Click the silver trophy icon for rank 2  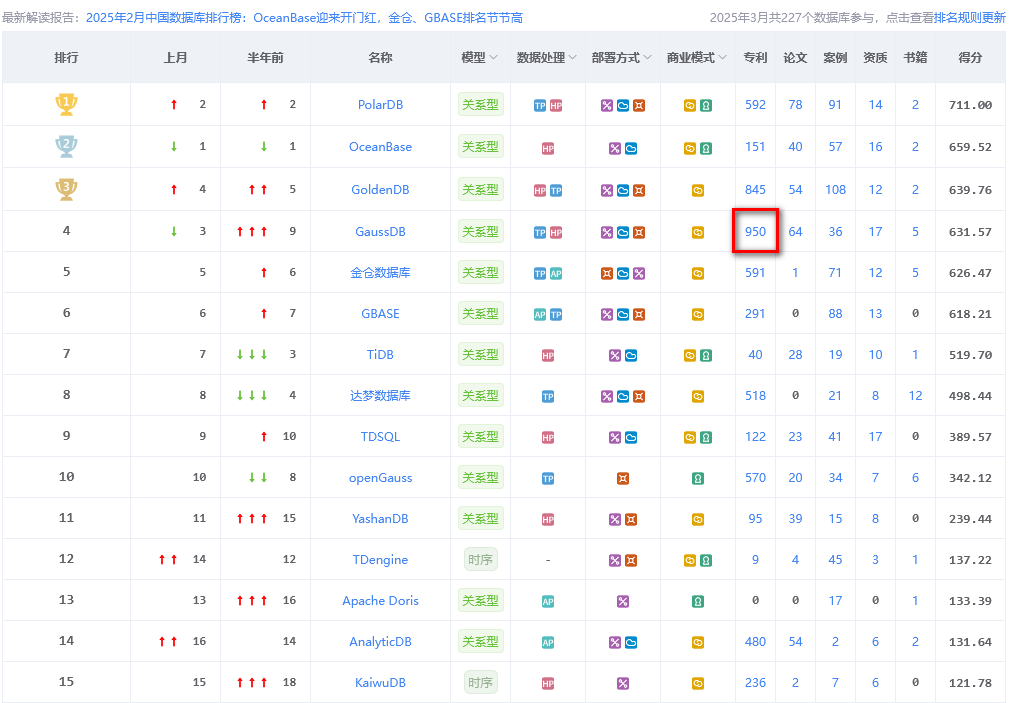66,146
